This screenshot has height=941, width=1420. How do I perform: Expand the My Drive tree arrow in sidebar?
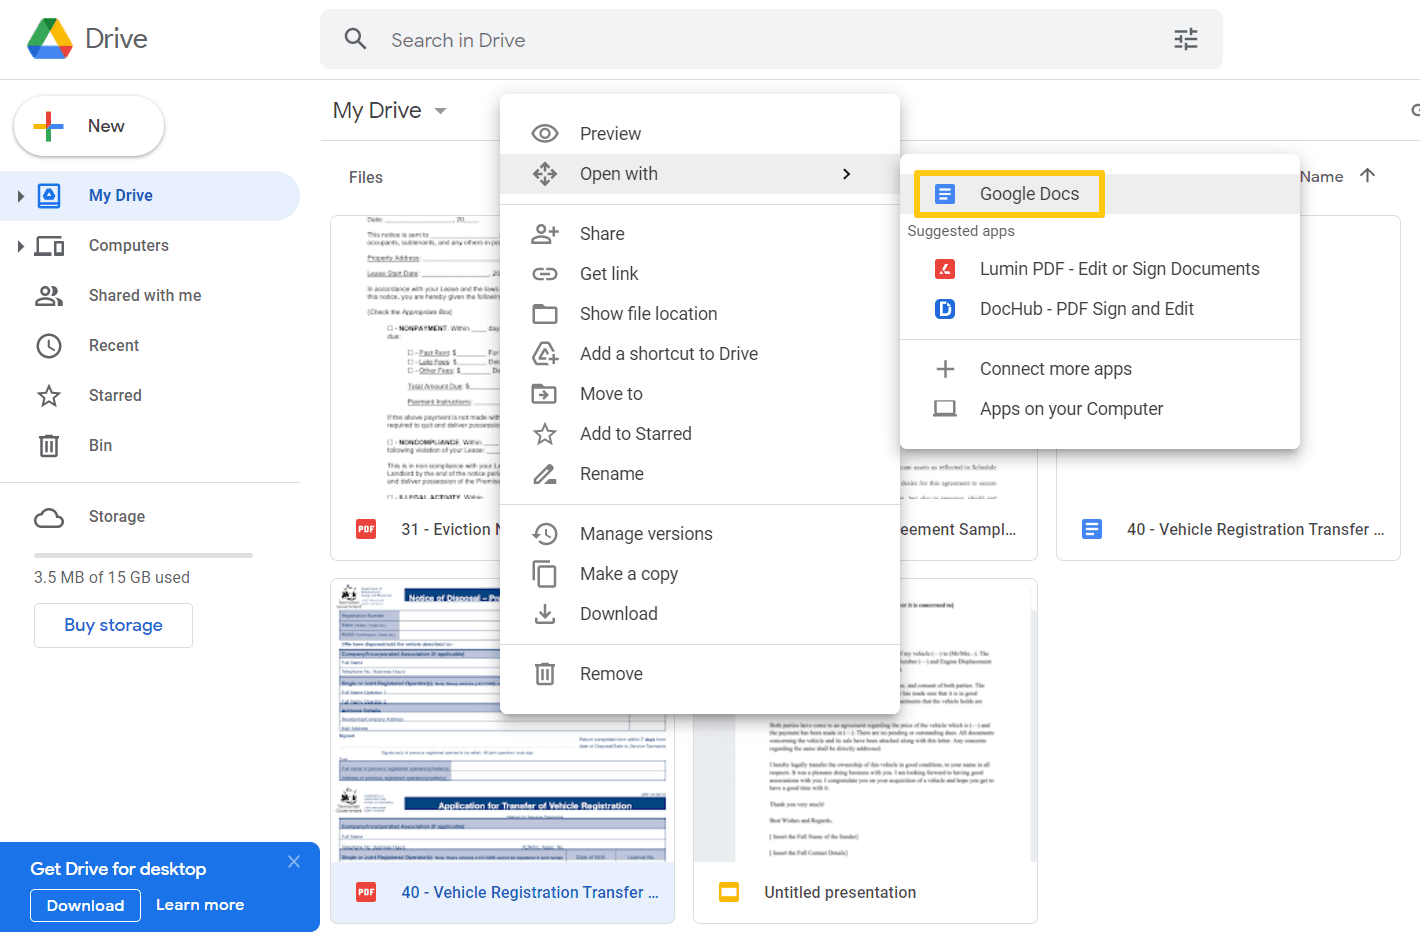click(21, 196)
